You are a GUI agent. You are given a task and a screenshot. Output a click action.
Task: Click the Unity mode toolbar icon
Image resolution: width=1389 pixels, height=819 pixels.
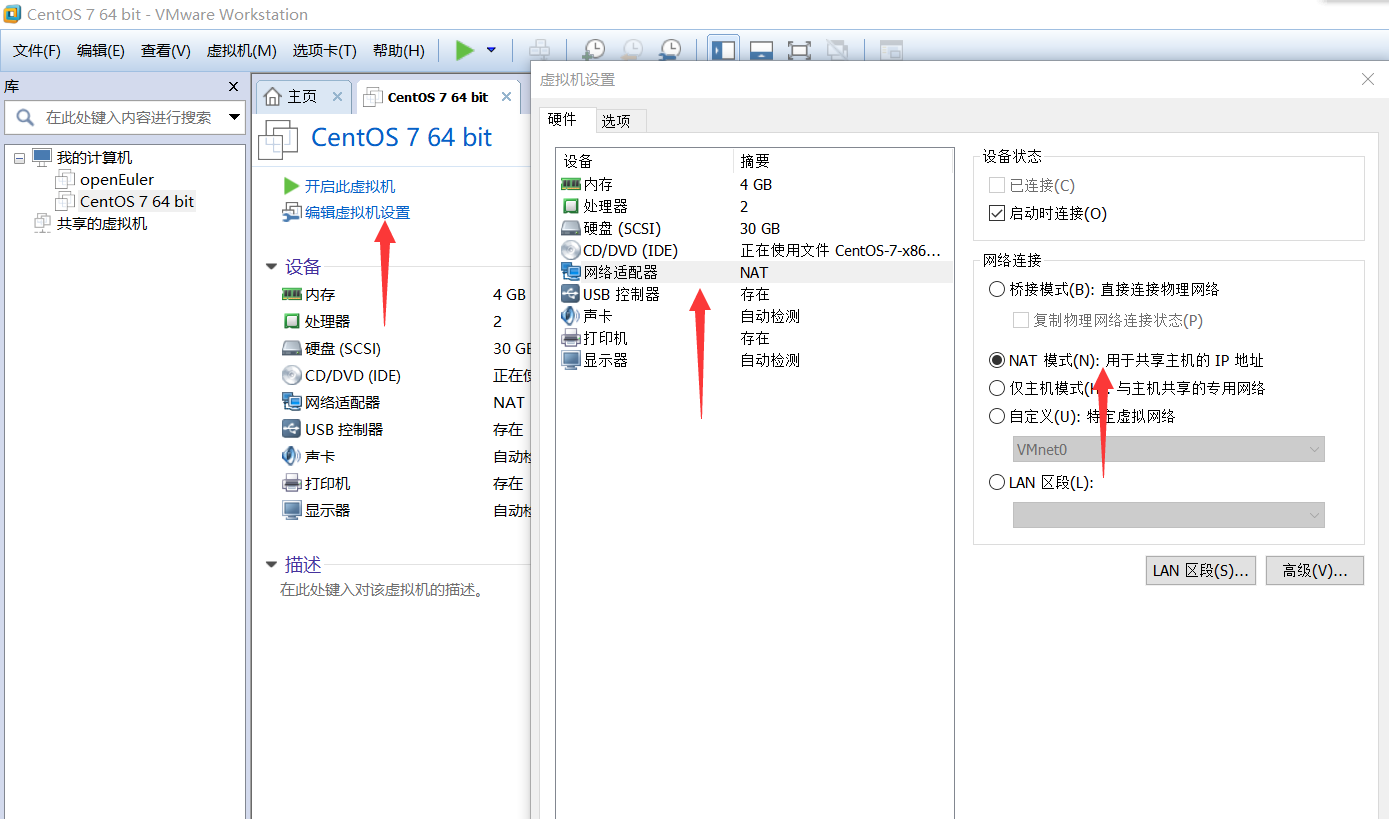[837, 50]
